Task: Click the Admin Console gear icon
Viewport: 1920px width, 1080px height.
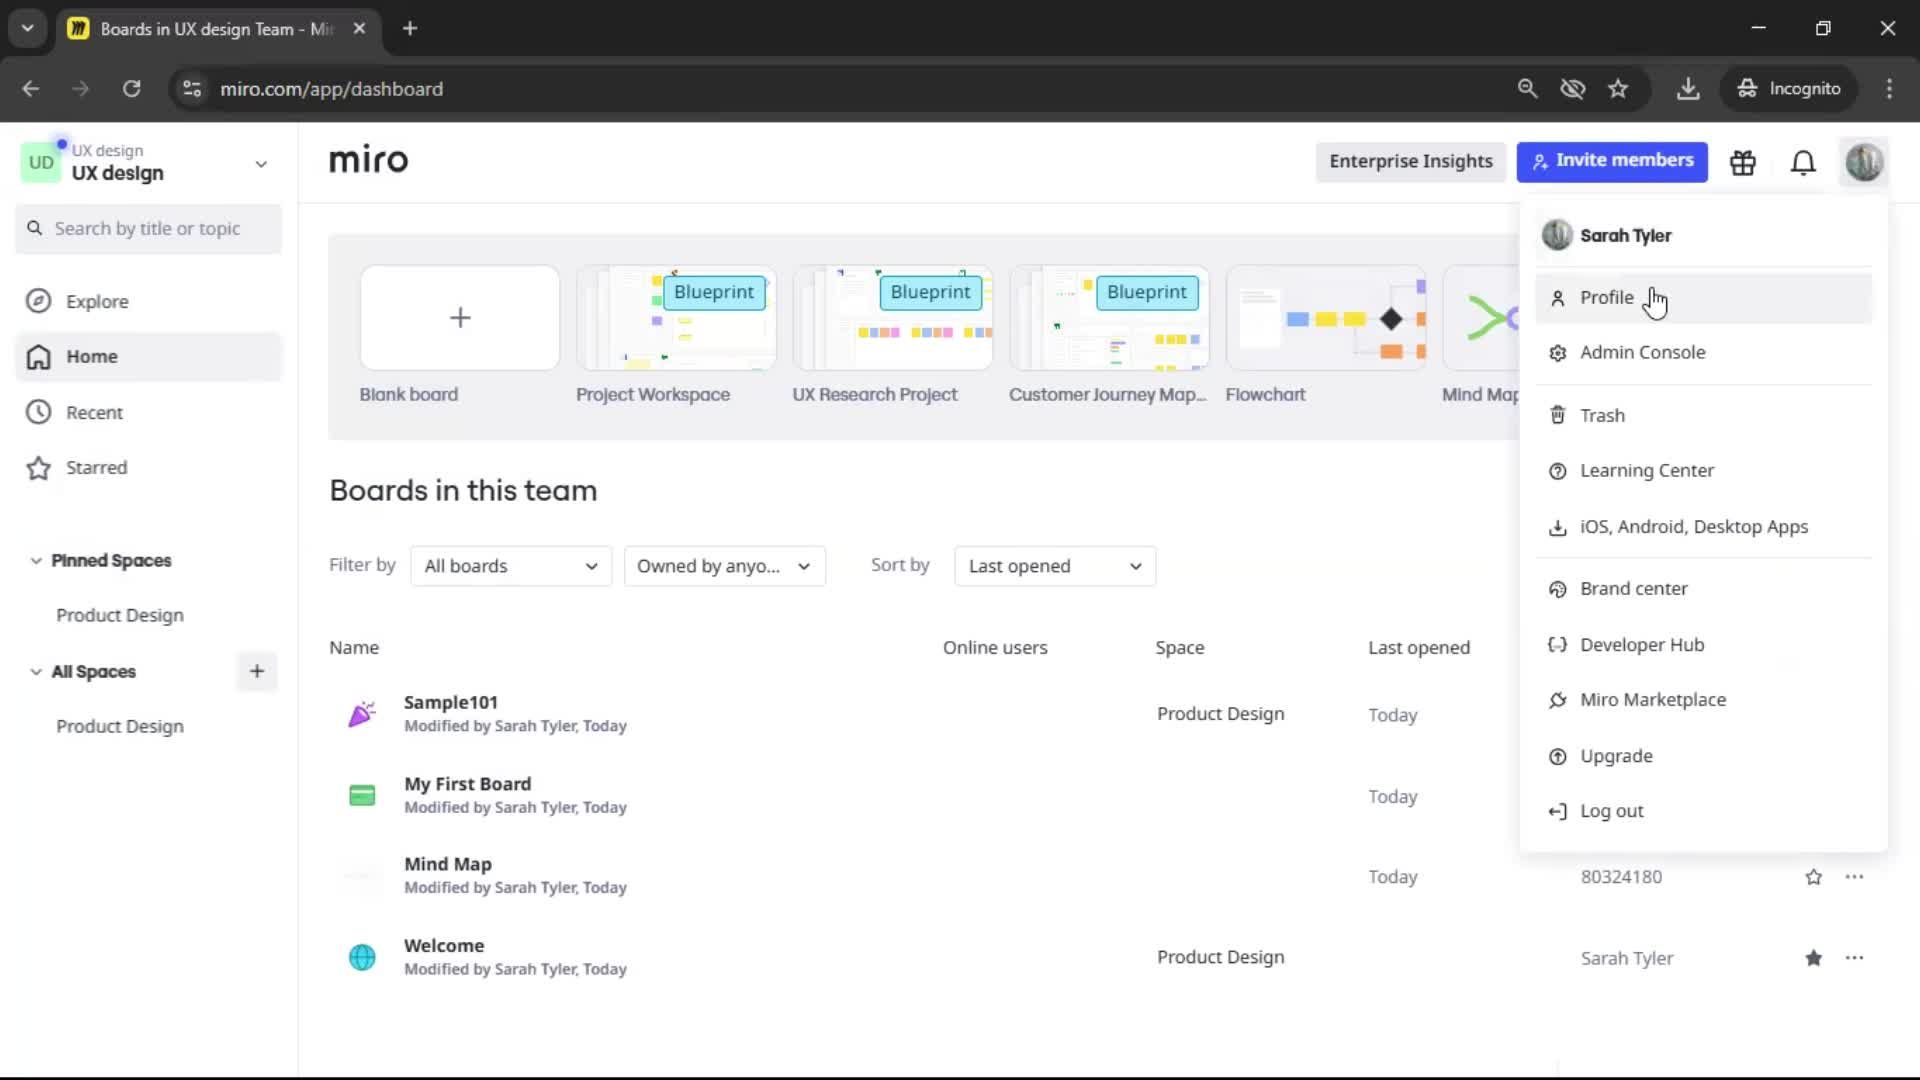Action: pyautogui.click(x=1557, y=353)
